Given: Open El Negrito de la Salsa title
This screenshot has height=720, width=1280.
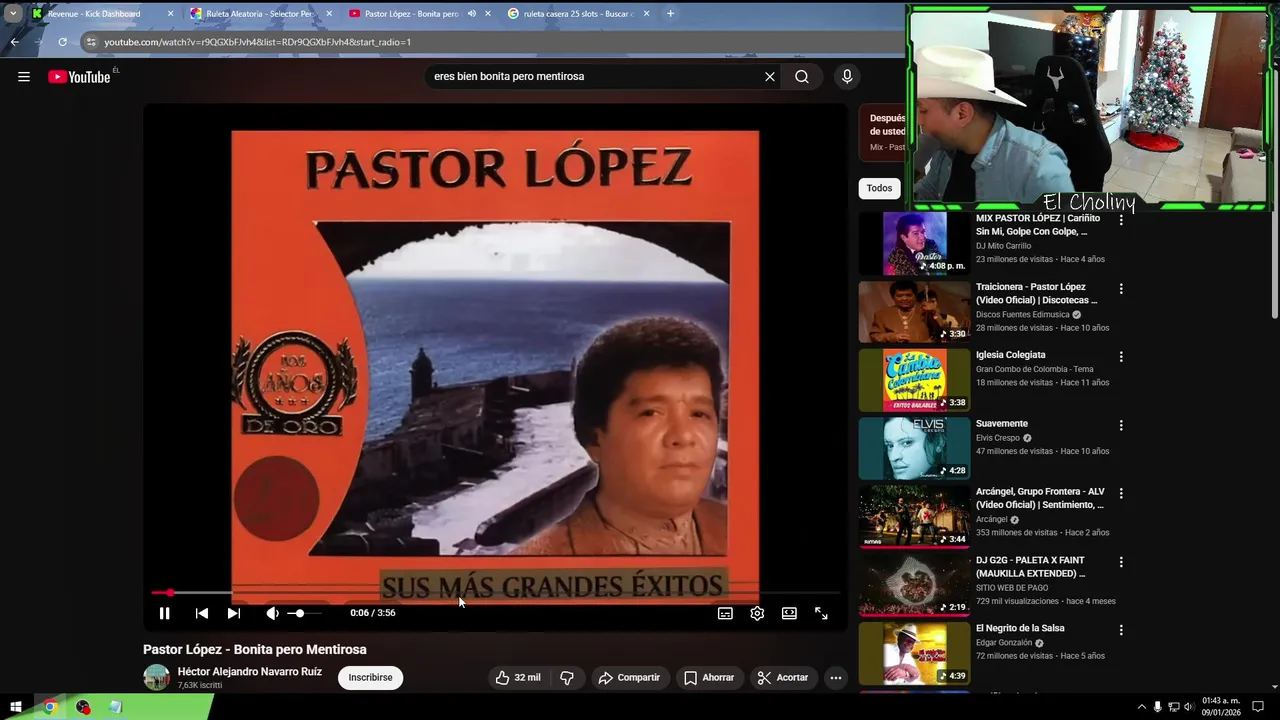Looking at the screenshot, I should (x=1020, y=628).
